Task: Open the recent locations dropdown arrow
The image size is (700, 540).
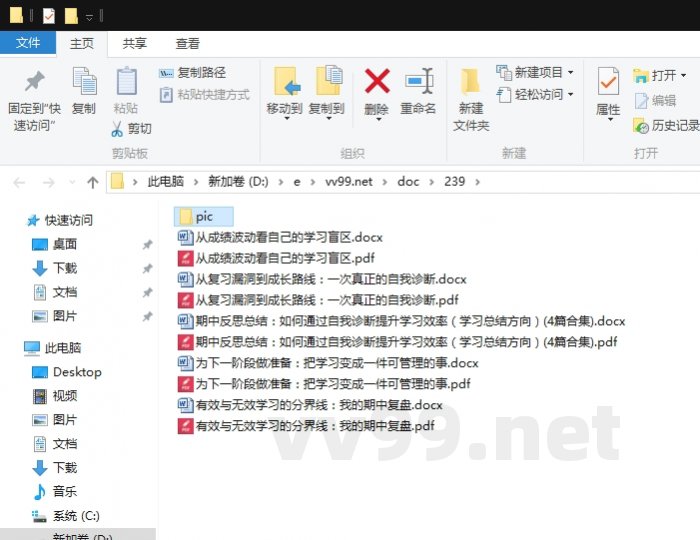Action: pyautogui.click(x=72, y=182)
